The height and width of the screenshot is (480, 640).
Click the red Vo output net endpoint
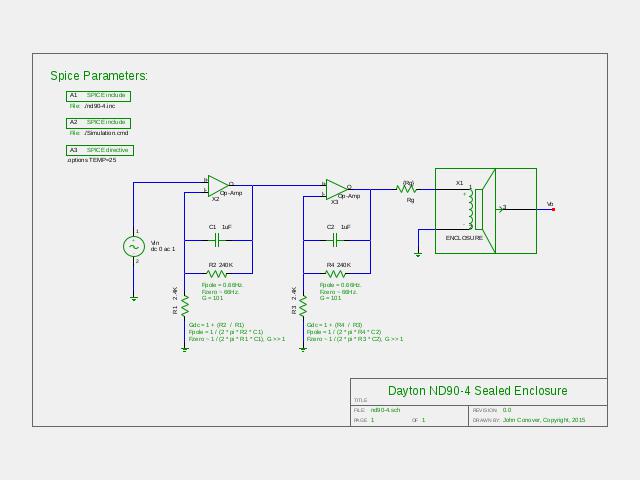pos(553,209)
